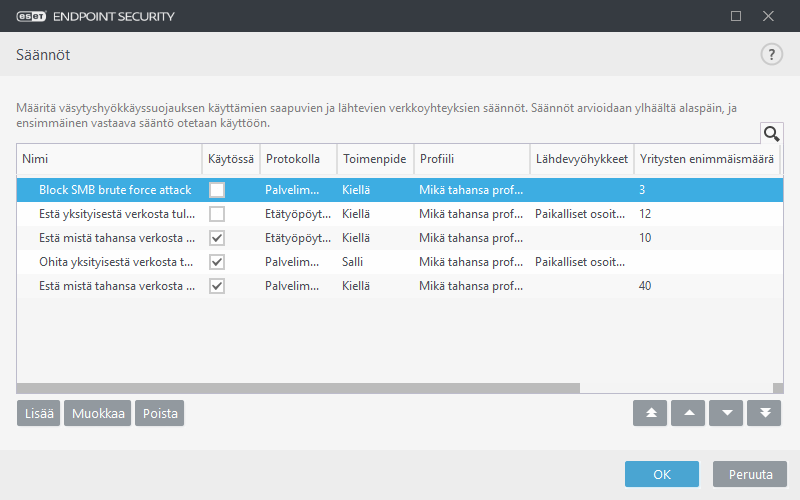Image resolution: width=800 pixels, height=500 pixels.
Task: Sort by the Käytössä column header
Action: click(231, 159)
